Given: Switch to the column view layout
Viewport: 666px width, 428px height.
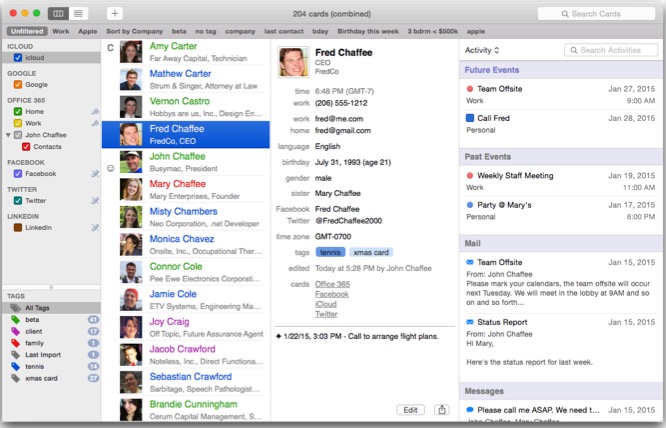Looking at the screenshot, I should click(x=58, y=14).
